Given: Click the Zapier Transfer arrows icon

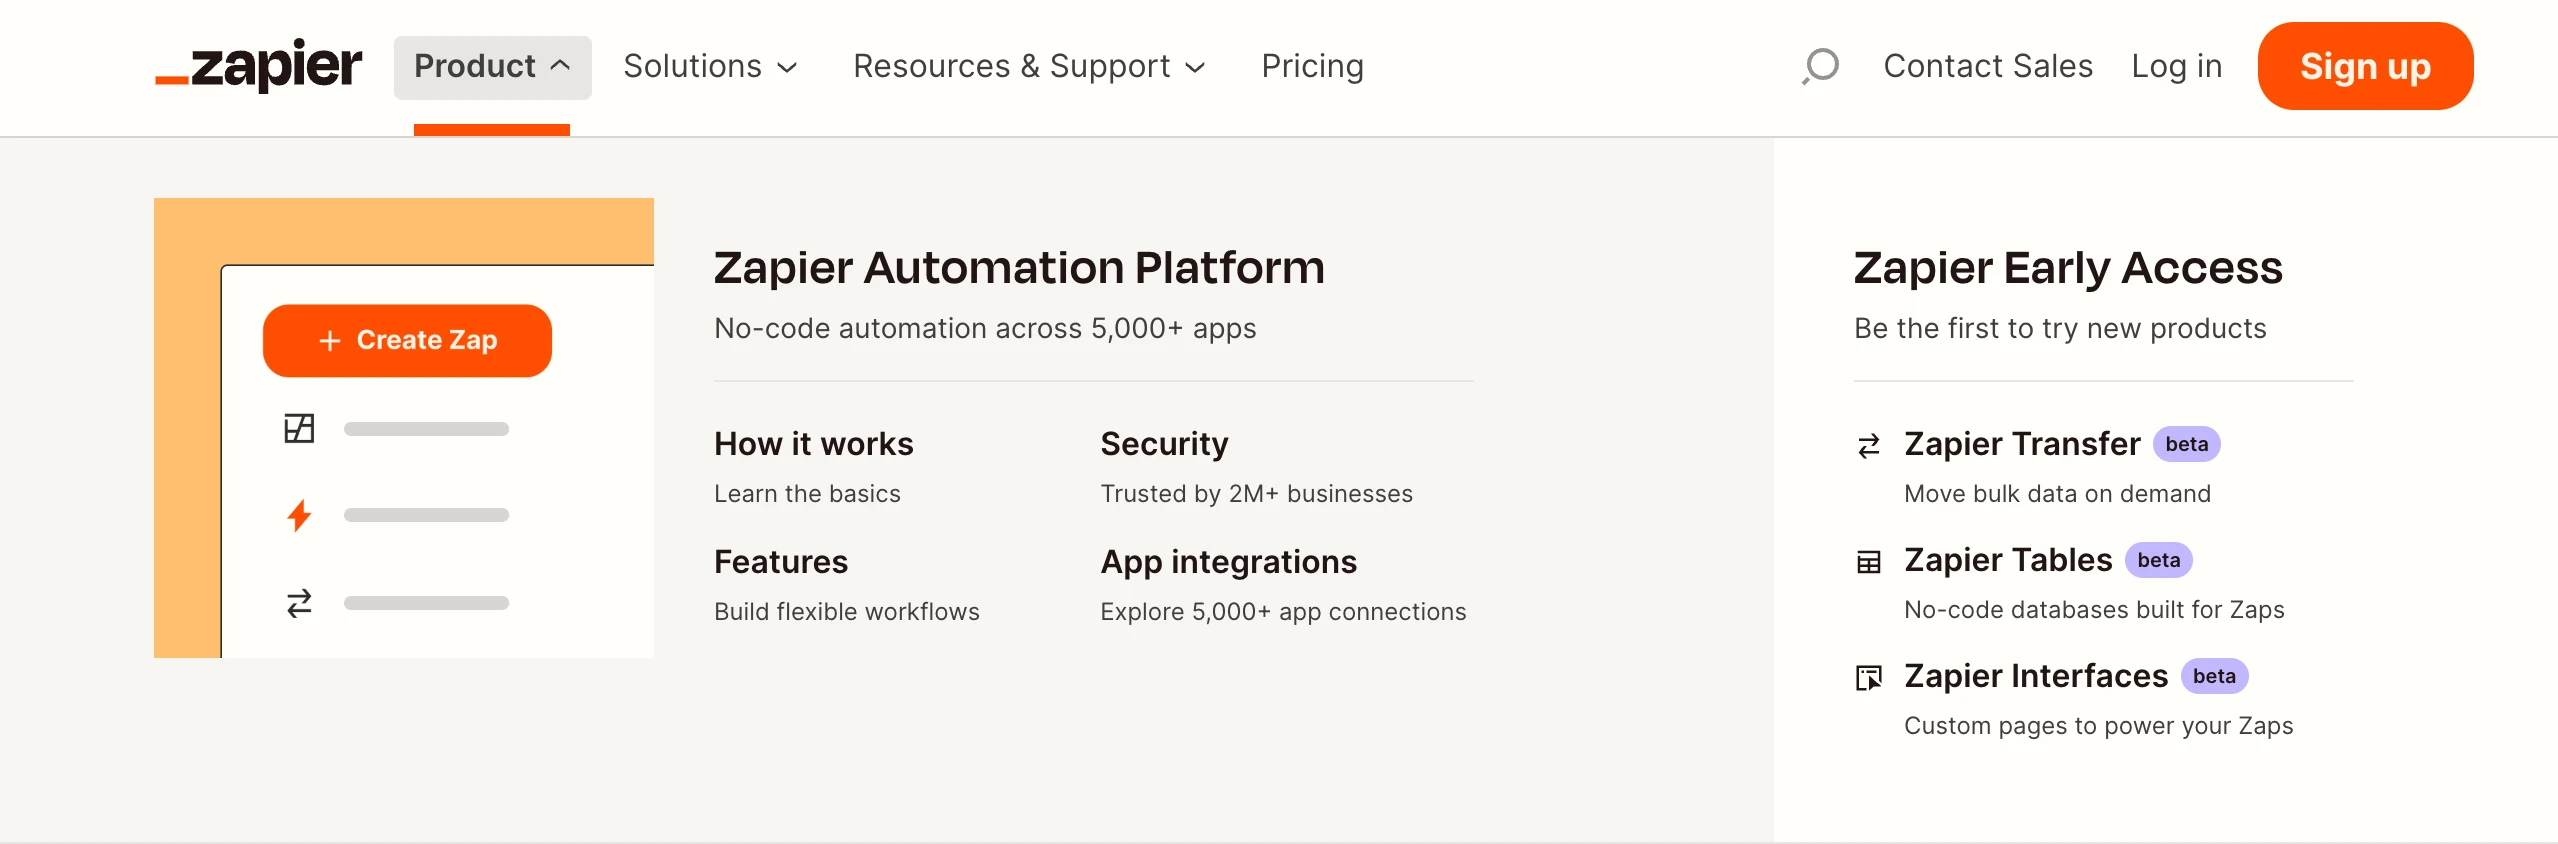Looking at the screenshot, I should click(1868, 445).
